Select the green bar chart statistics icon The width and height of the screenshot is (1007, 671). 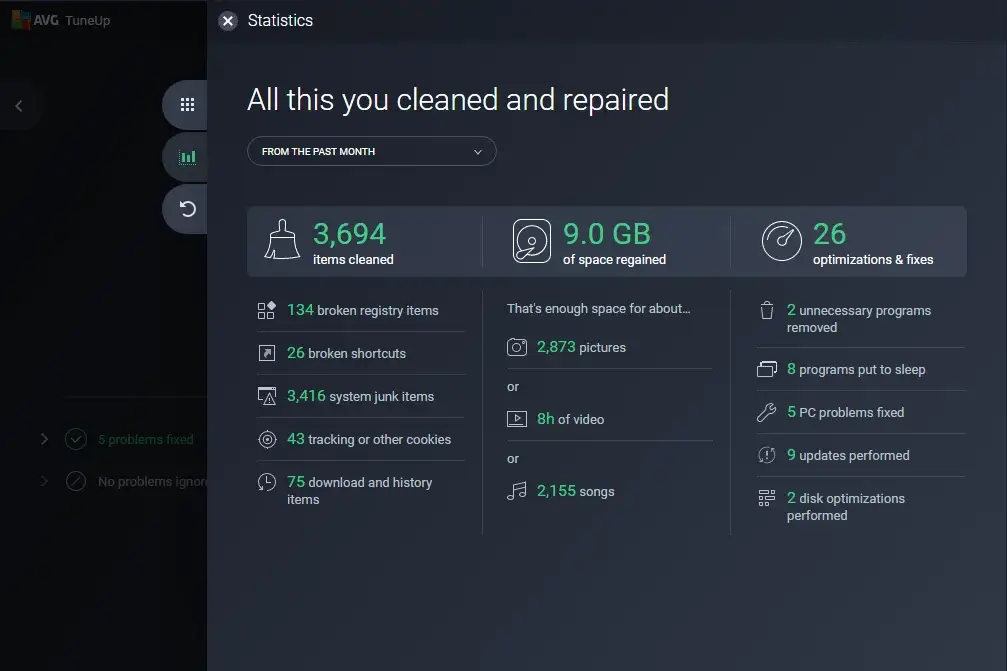pos(187,157)
